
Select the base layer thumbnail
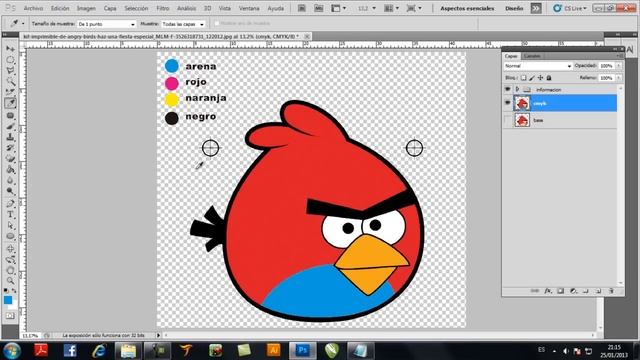[x=522, y=120]
